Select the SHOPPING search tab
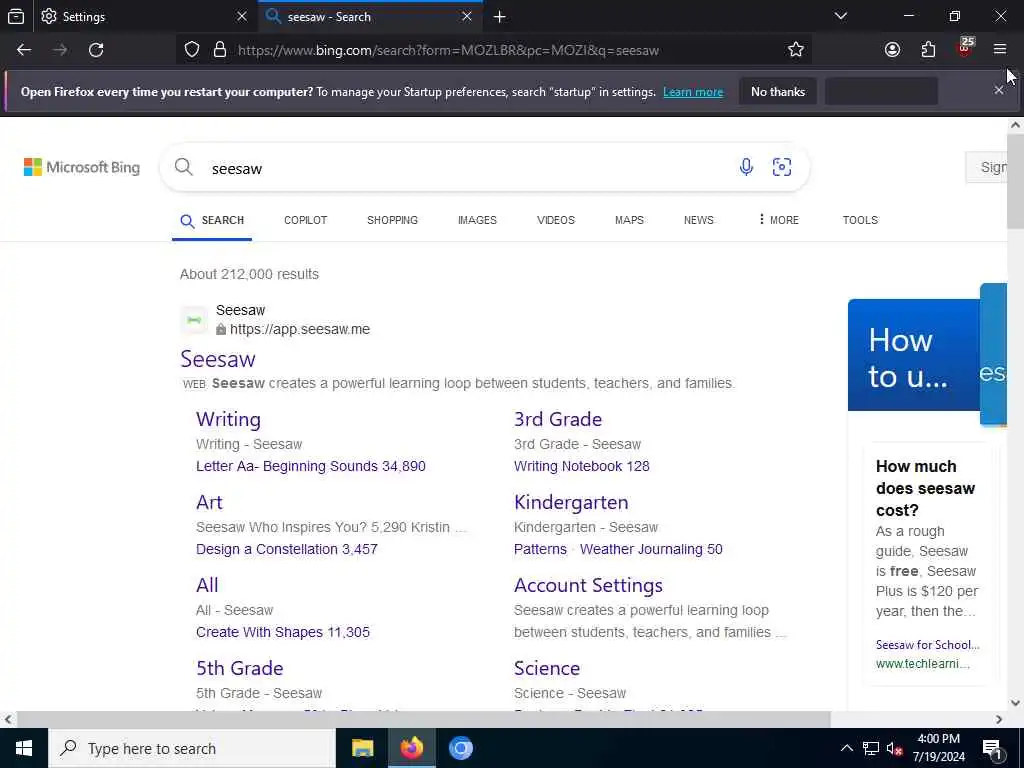The width and height of the screenshot is (1024, 768). (x=392, y=220)
